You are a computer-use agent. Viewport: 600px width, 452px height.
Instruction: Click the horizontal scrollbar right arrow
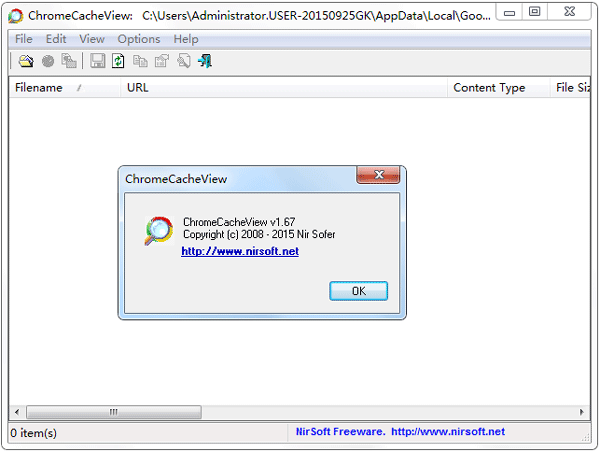583,412
